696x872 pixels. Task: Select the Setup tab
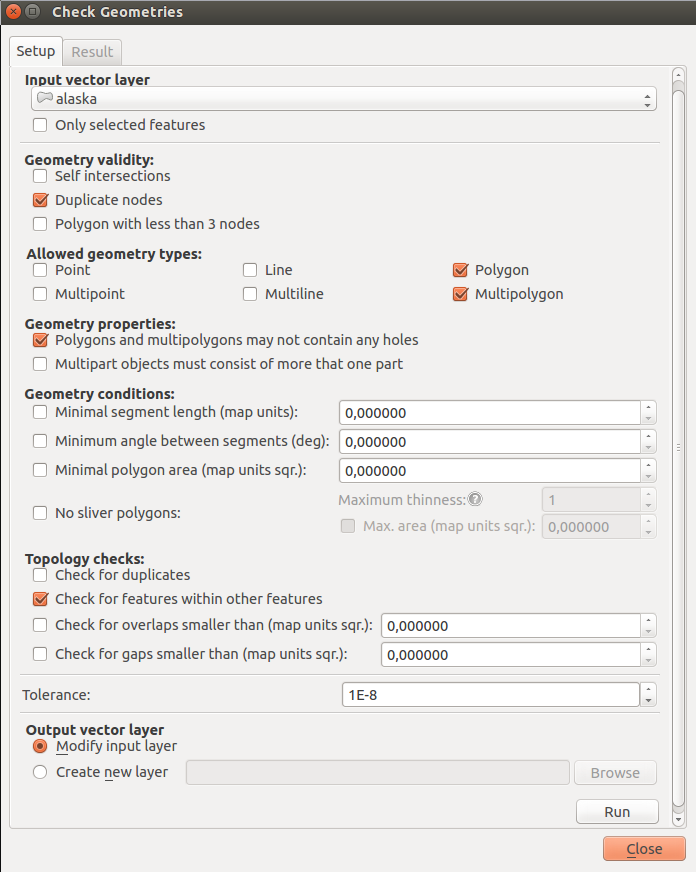pos(36,52)
